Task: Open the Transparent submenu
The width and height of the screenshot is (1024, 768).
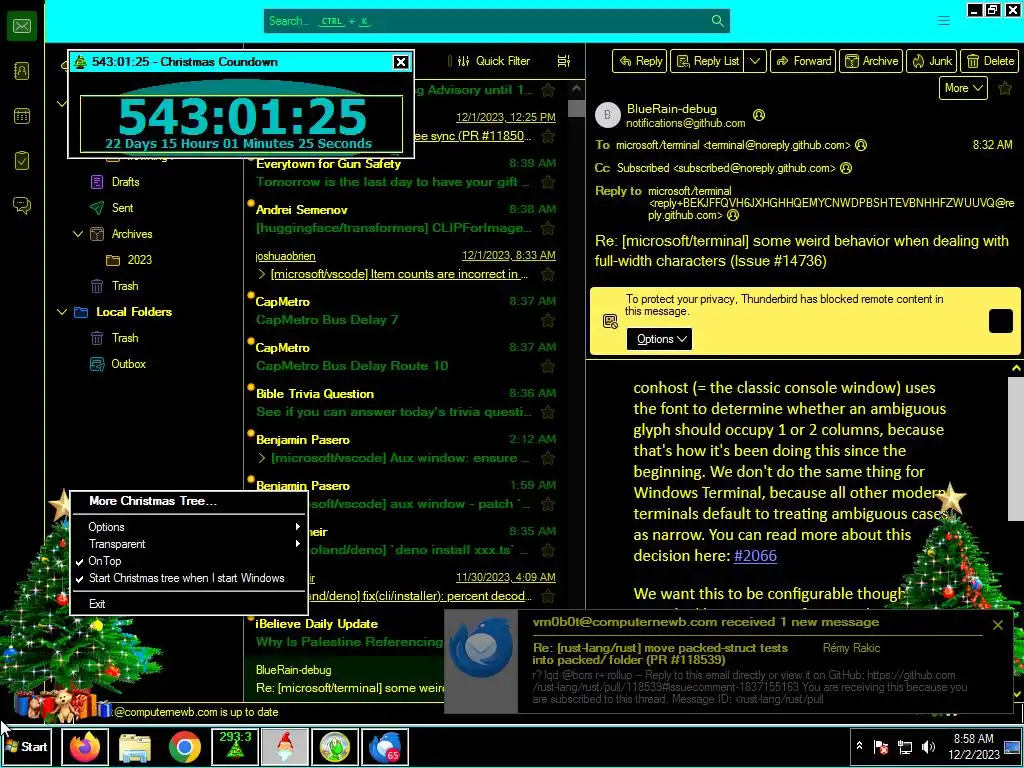Action: [x=188, y=544]
